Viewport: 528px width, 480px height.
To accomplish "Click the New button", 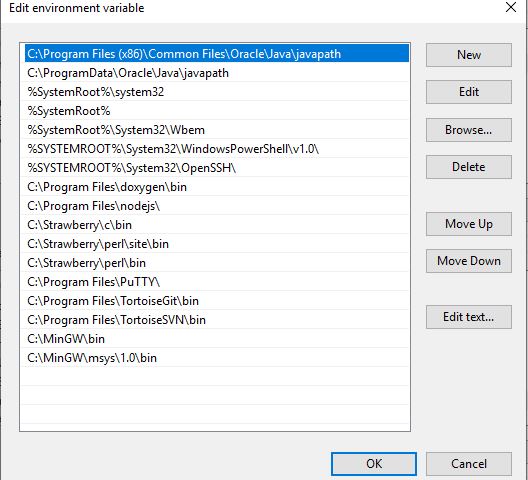I will point(469,55).
